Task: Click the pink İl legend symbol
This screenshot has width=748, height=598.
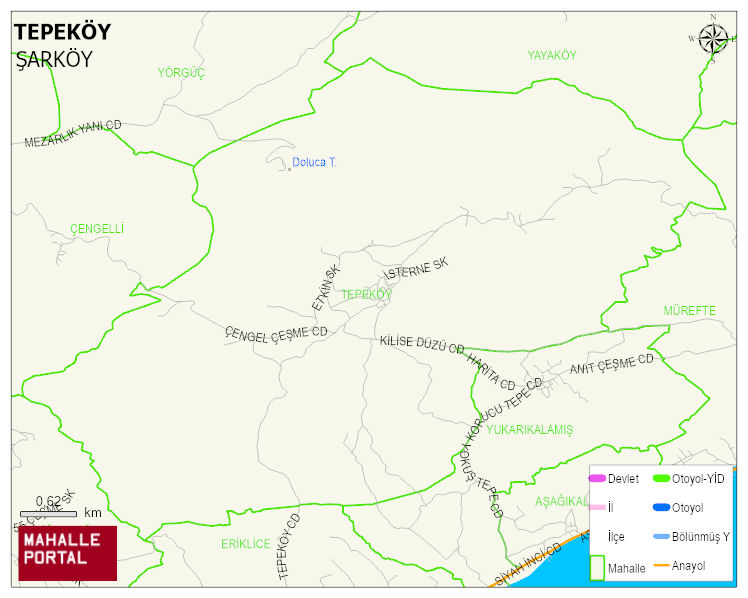Action: coord(597,507)
